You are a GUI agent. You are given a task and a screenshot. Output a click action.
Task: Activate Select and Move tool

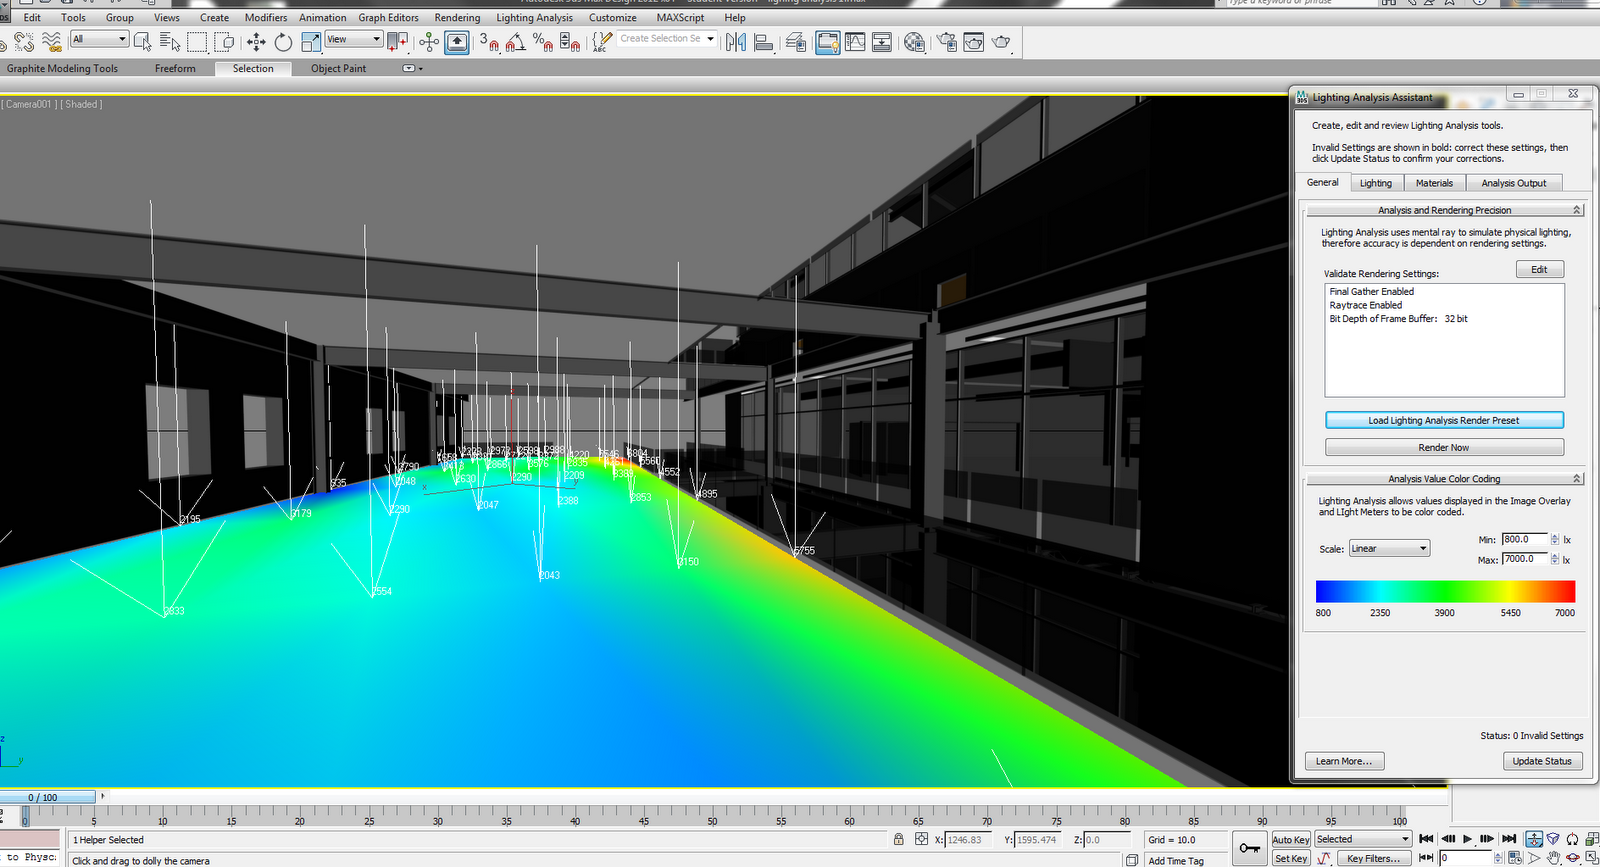(x=256, y=41)
